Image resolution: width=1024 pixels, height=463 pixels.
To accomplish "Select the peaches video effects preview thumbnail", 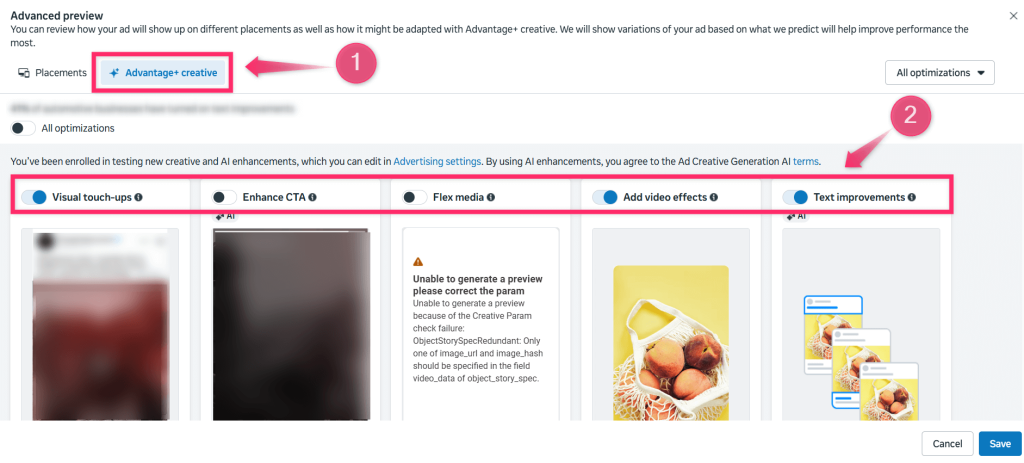I will click(x=671, y=342).
